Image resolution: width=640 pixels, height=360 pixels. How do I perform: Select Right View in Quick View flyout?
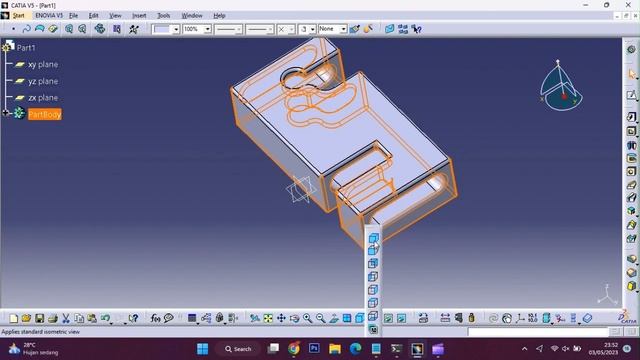click(373, 289)
